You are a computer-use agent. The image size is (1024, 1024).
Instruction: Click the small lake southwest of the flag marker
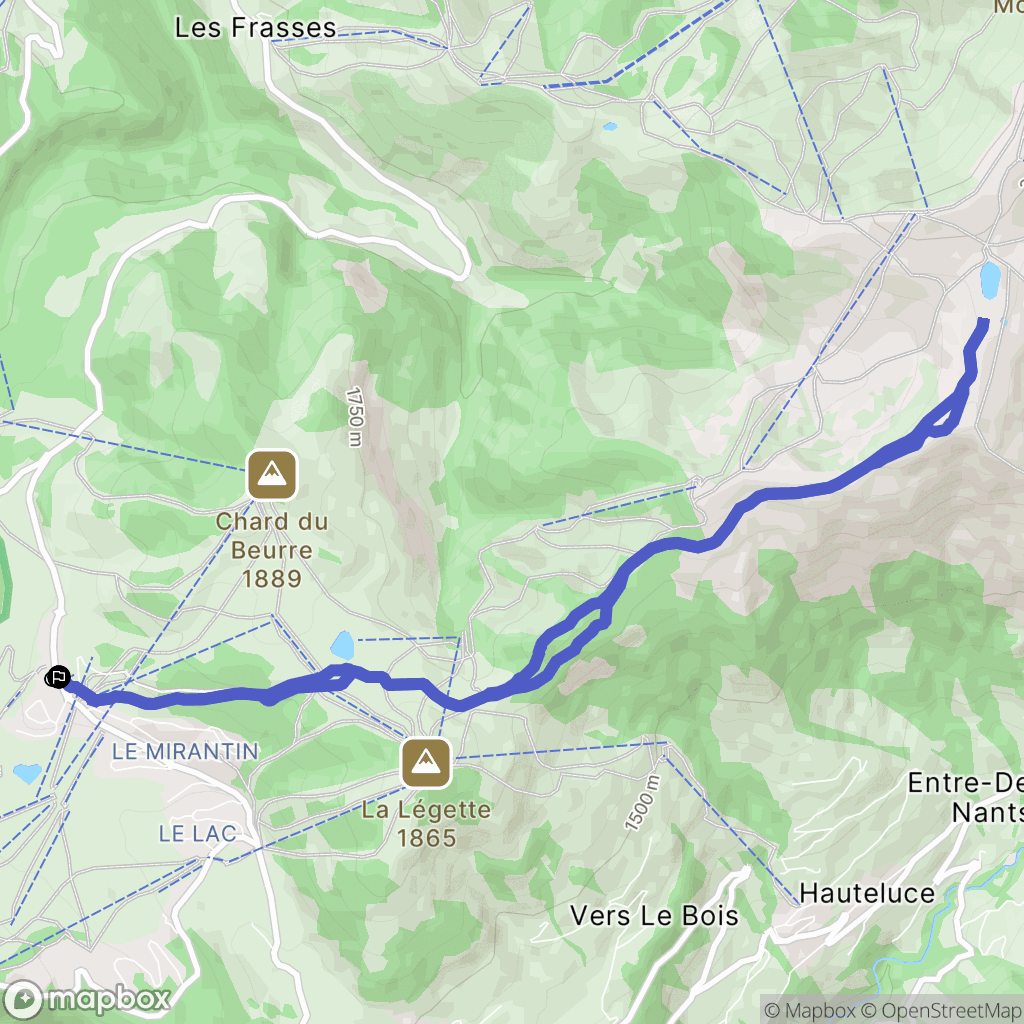pos(27,773)
